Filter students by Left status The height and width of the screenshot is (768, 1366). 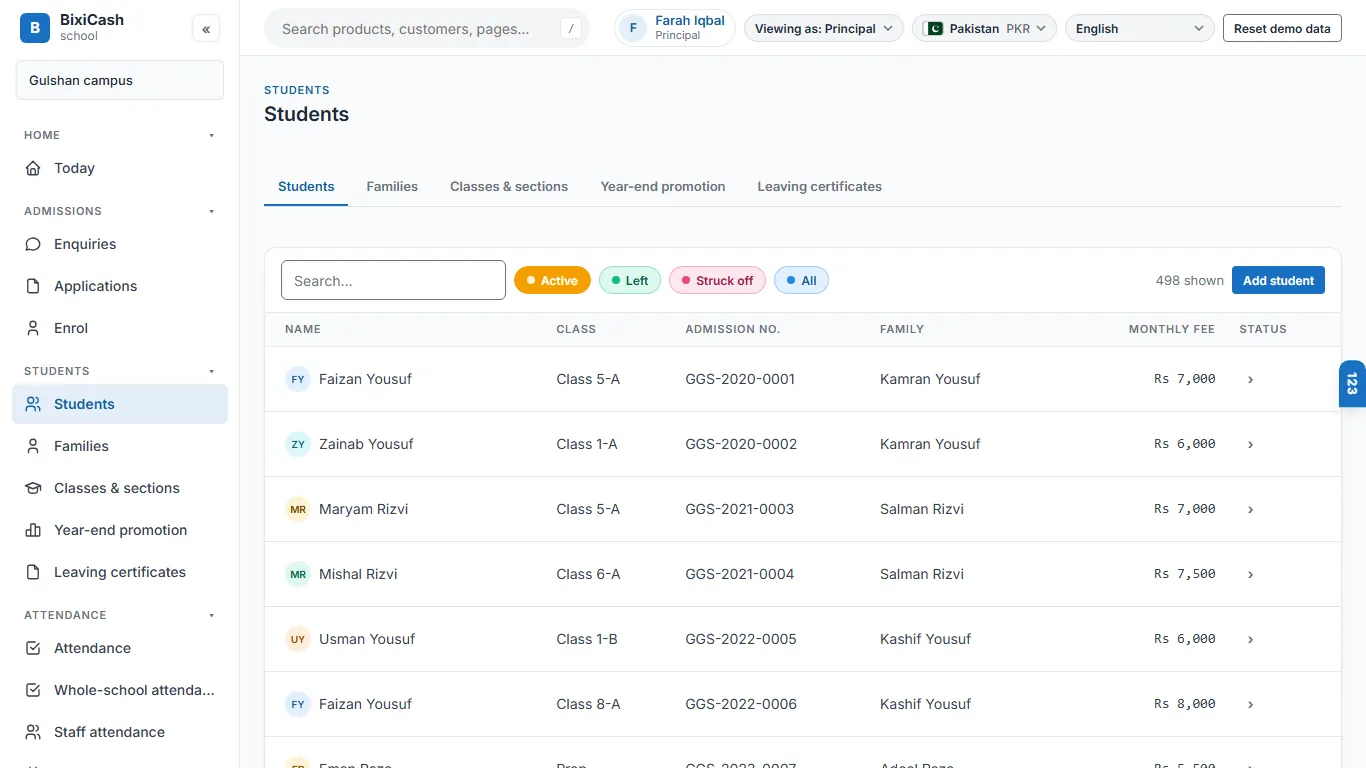(630, 281)
